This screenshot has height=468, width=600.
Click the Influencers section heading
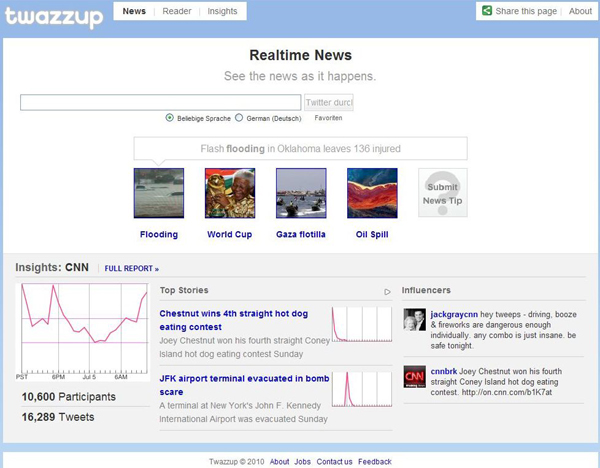426,290
